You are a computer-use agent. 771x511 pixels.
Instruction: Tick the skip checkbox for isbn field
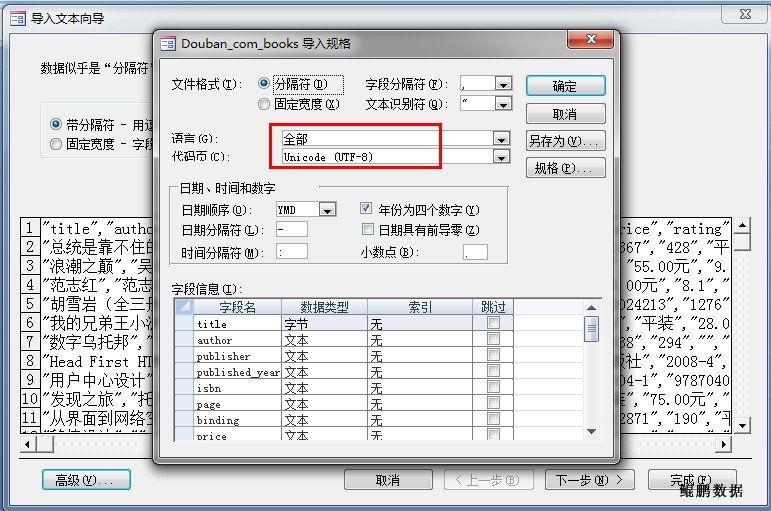[493, 387]
